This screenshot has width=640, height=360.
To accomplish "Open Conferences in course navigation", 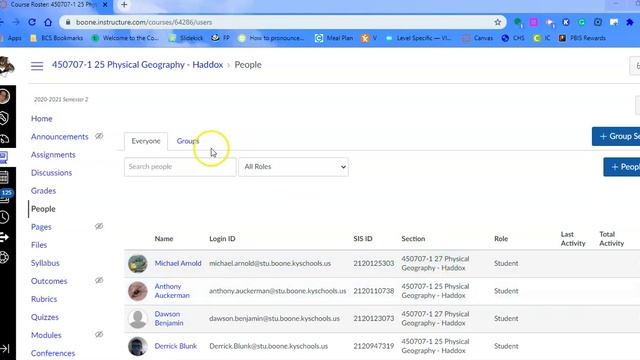I will point(53,353).
